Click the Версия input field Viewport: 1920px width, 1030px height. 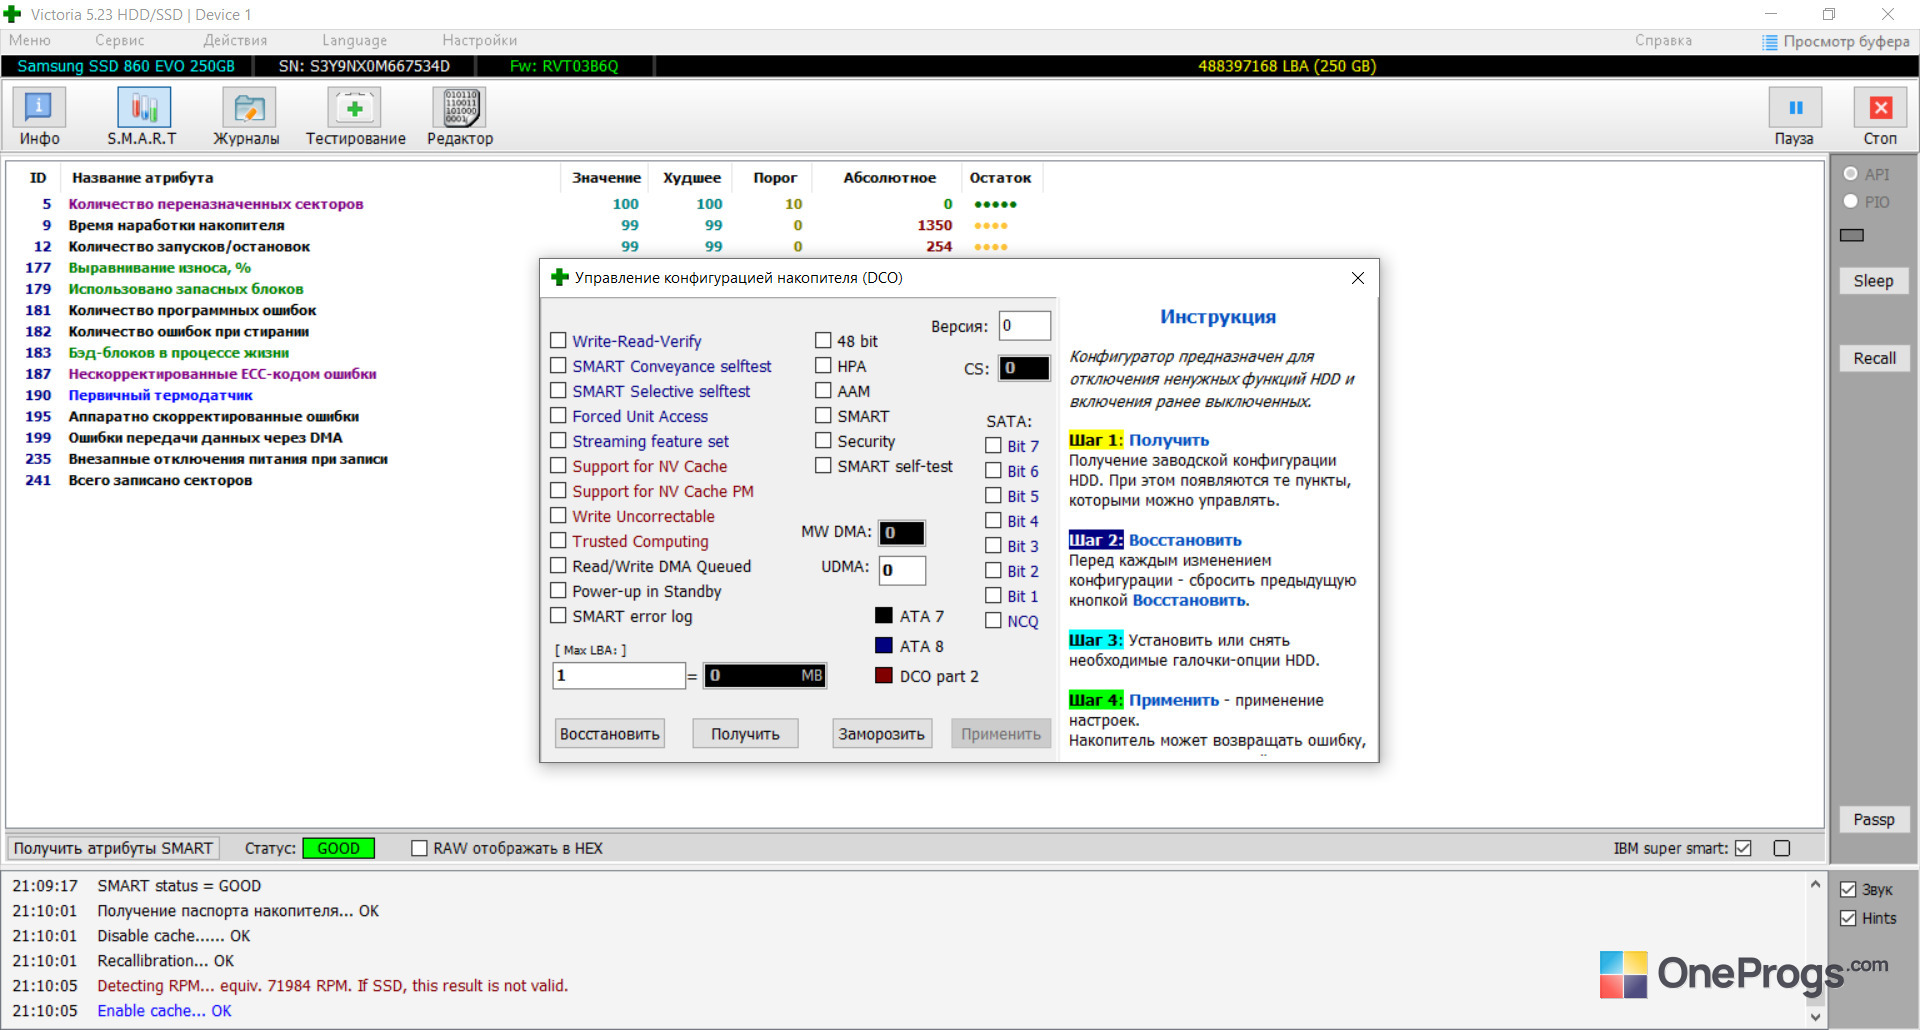(1025, 326)
